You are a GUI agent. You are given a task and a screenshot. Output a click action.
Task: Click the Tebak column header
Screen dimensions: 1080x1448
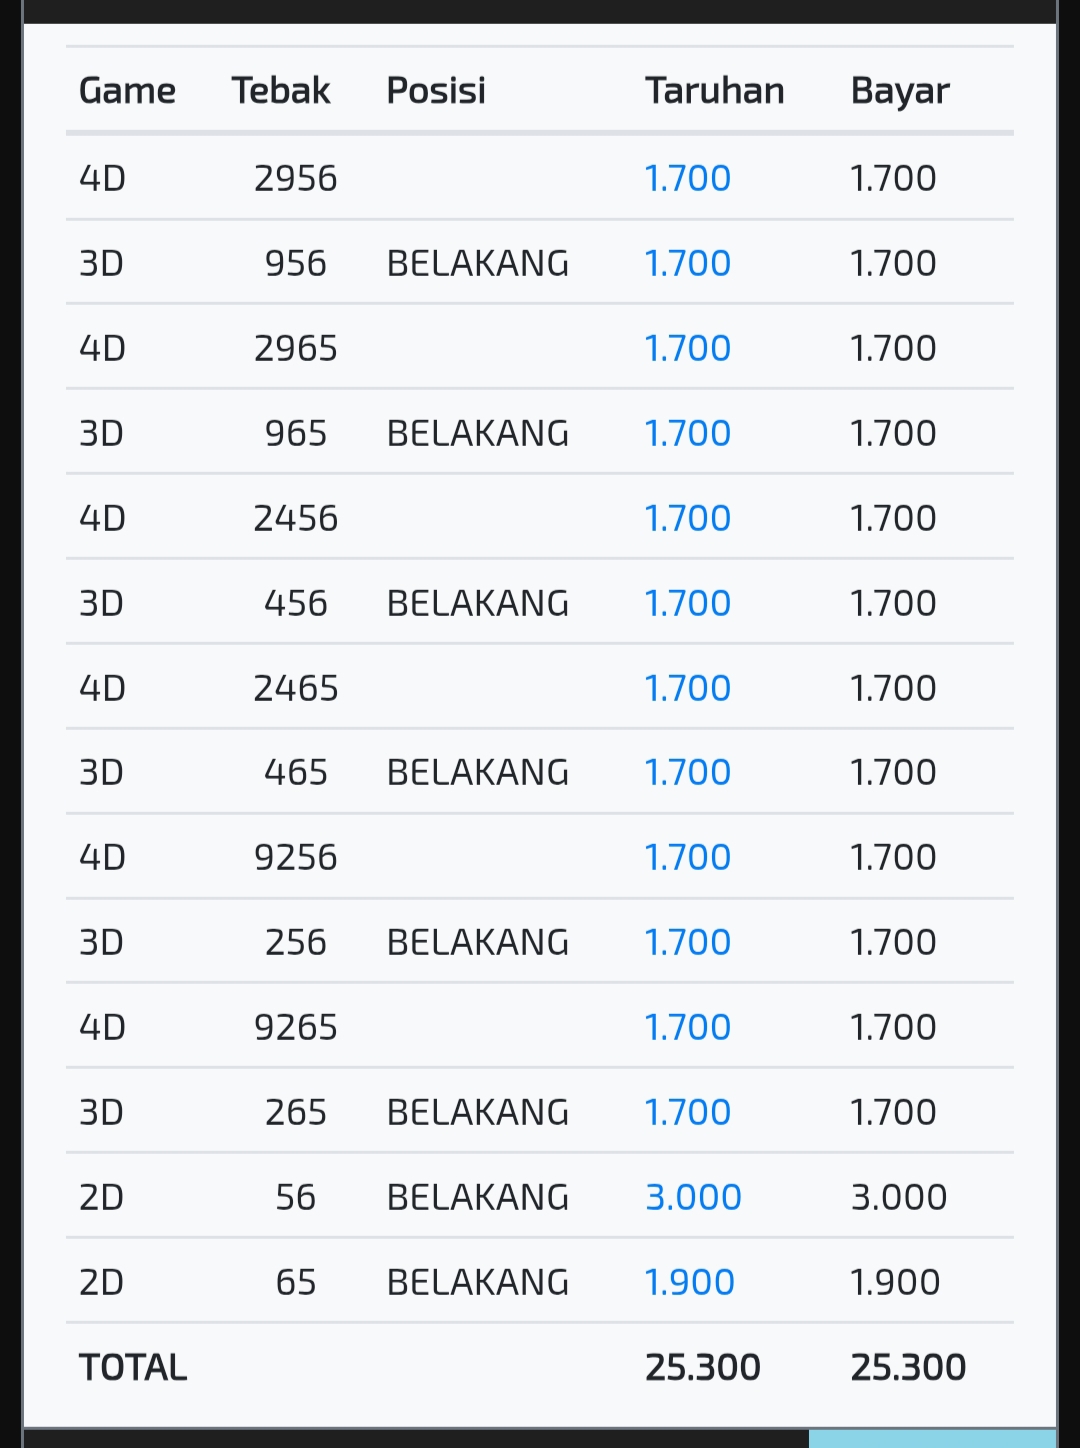[x=281, y=91]
